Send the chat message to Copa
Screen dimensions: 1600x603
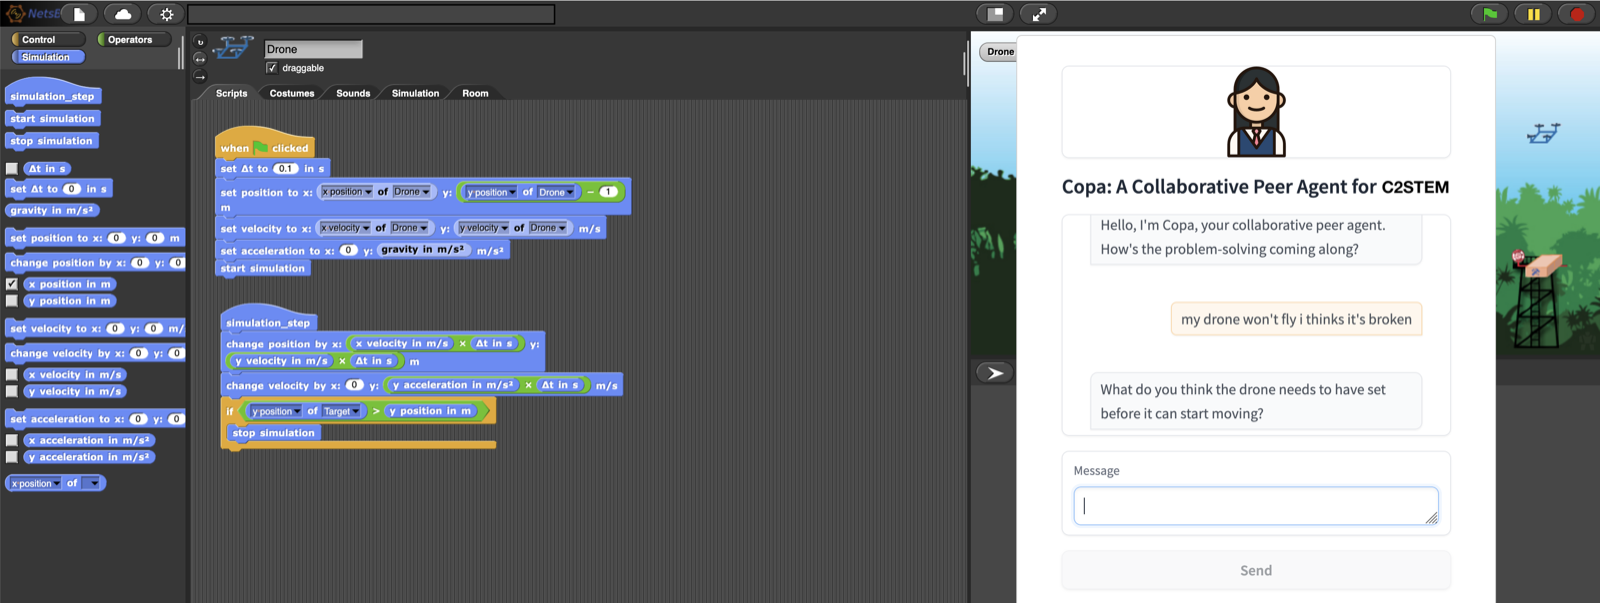[1256, 570]
